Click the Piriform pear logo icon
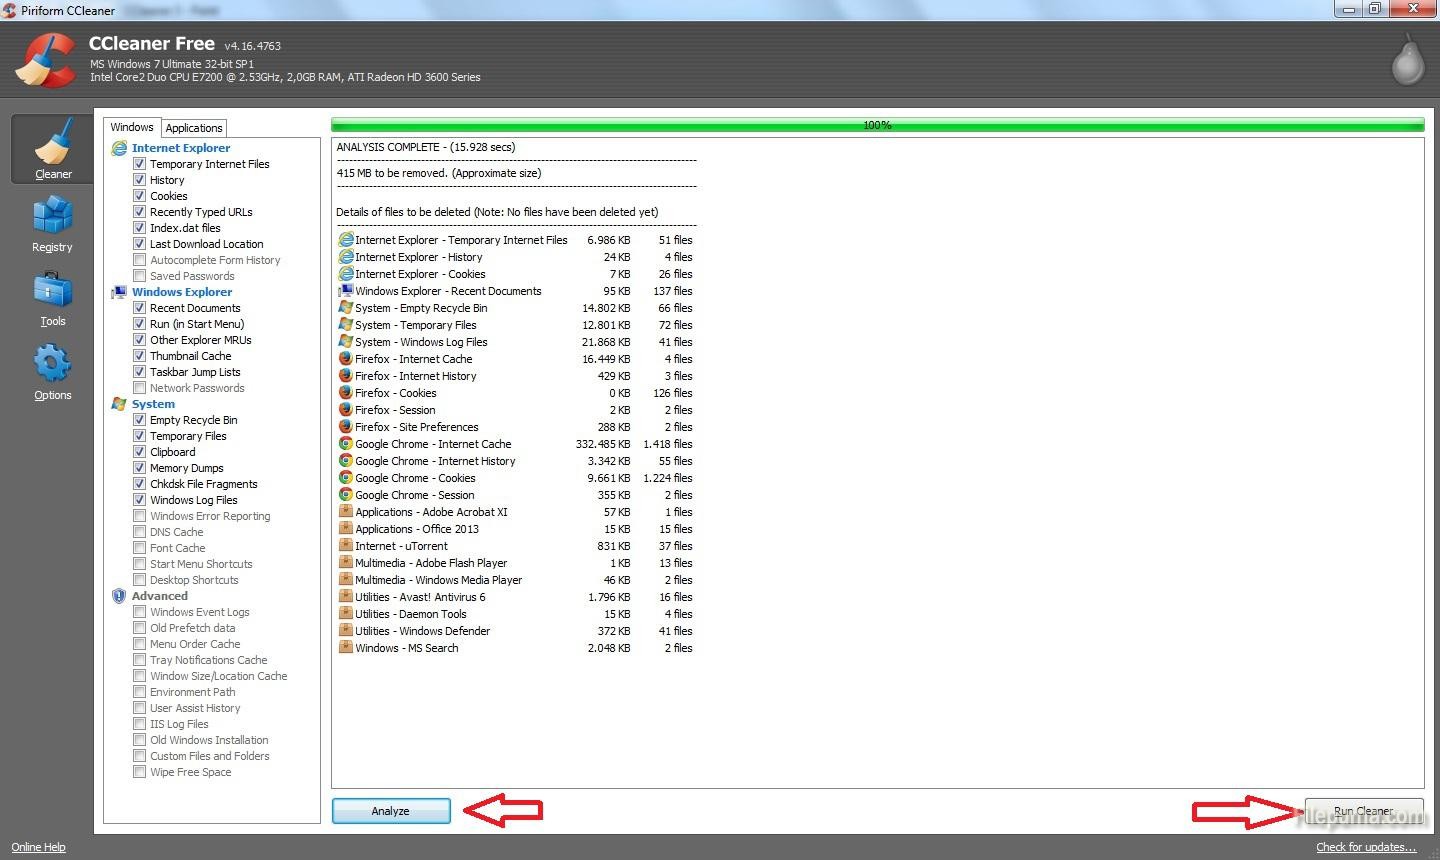The height and width of the screenshot is (860, 1440). coord(1407,60)
